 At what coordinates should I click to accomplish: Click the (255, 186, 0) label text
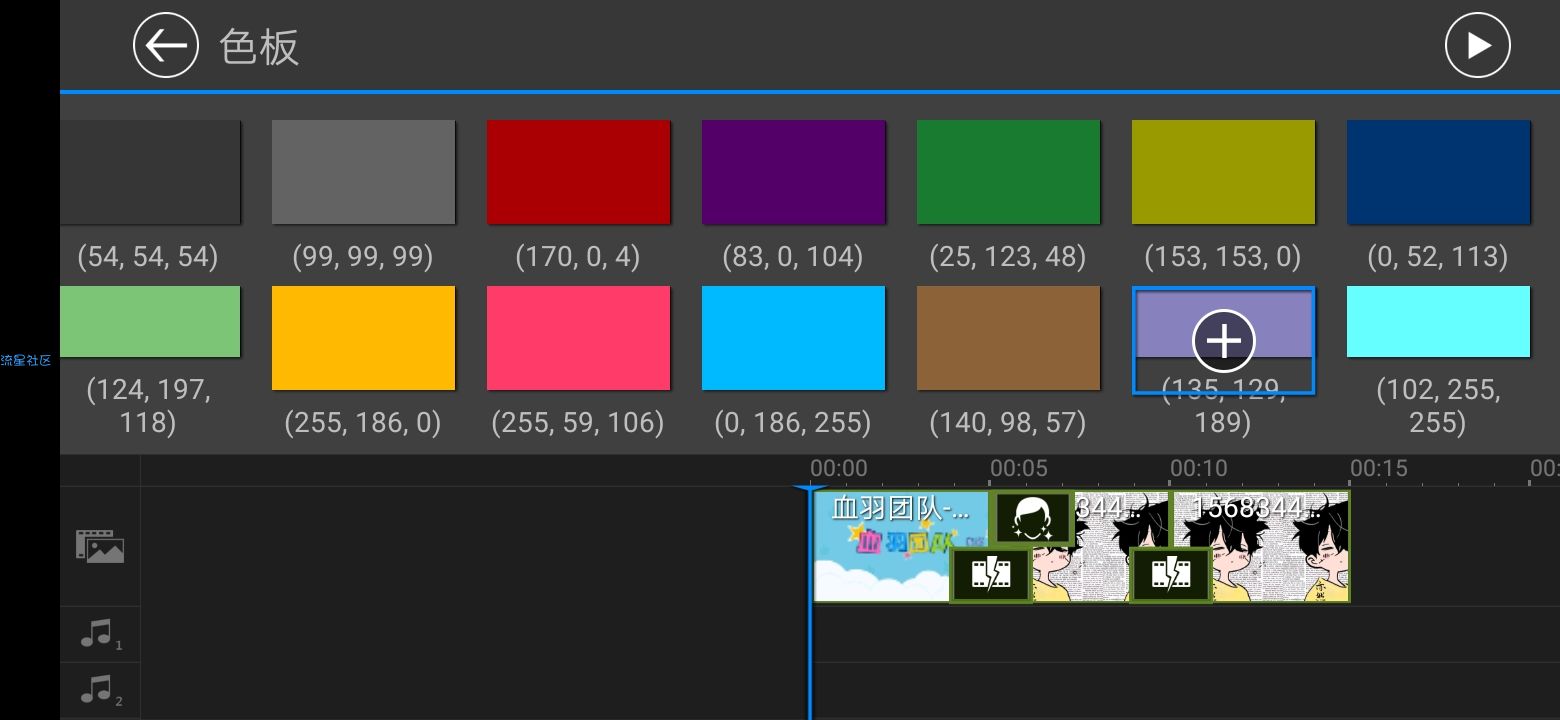[x=363, y=422]
